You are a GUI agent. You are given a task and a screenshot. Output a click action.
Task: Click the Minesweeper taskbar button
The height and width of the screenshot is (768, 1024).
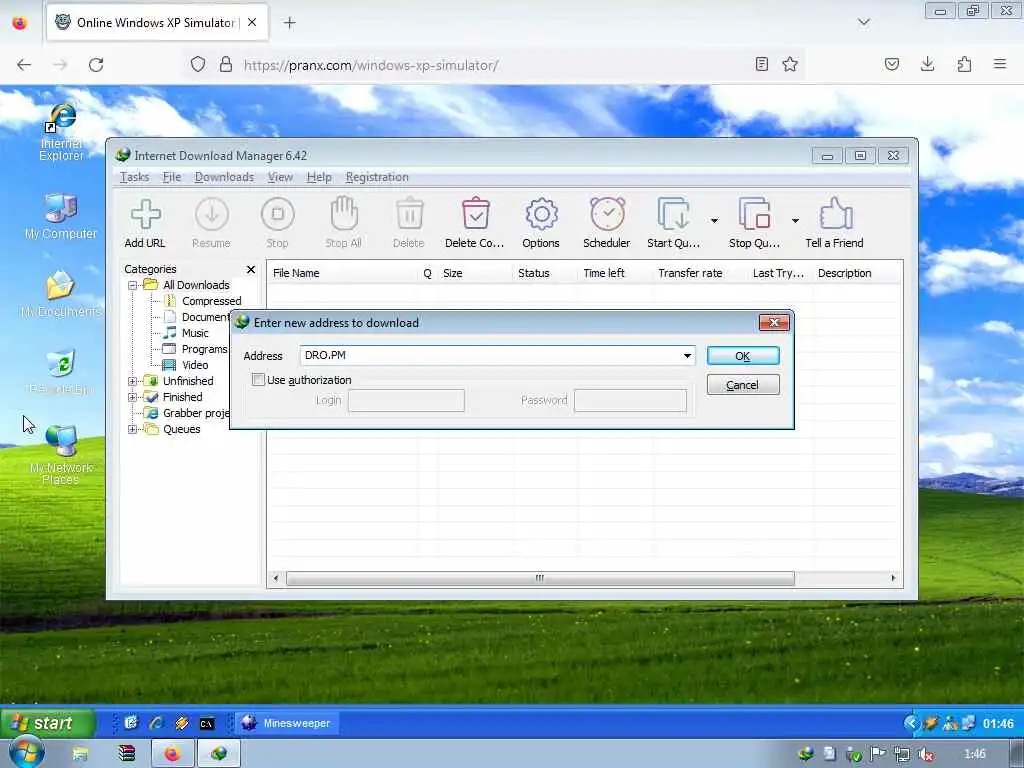click(286, 723)
